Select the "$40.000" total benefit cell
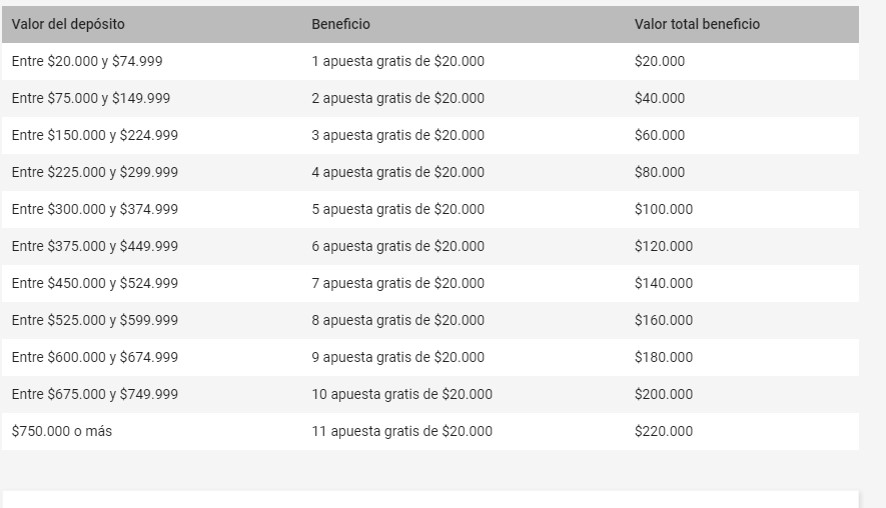 pyautogui.click(x=660, y=98)
